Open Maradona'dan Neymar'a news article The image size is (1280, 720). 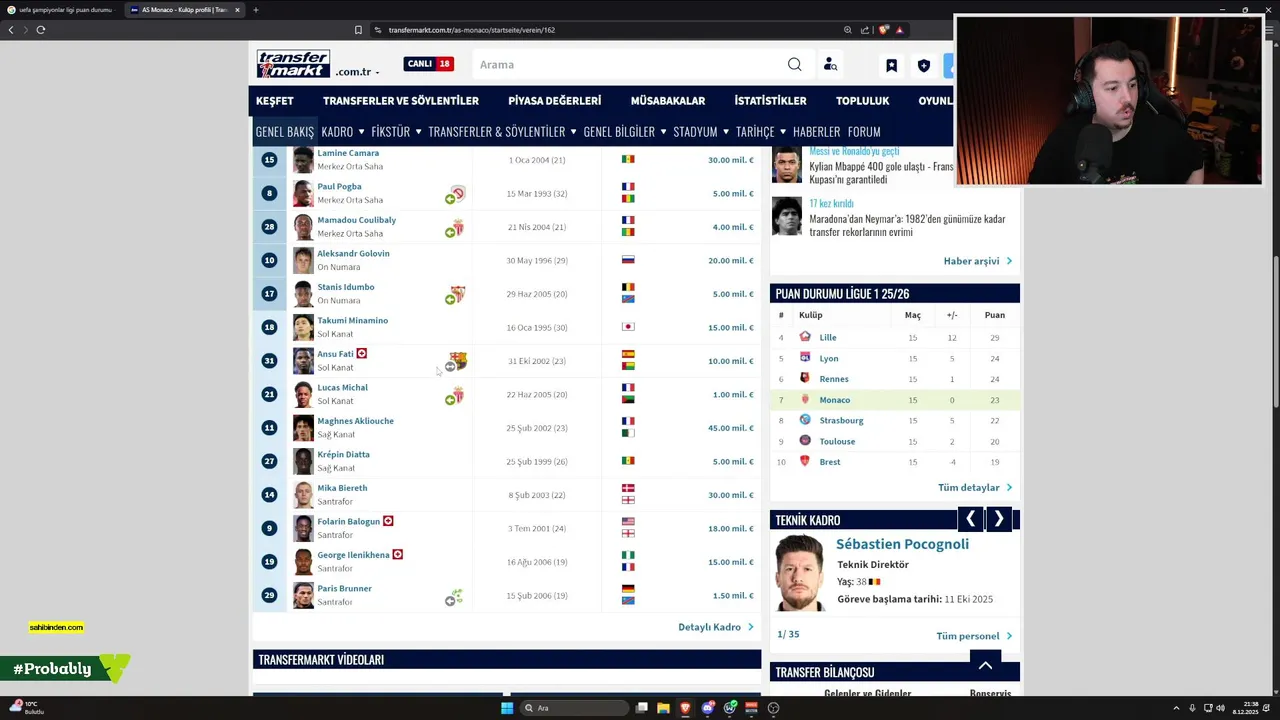[x=907, y=225]
